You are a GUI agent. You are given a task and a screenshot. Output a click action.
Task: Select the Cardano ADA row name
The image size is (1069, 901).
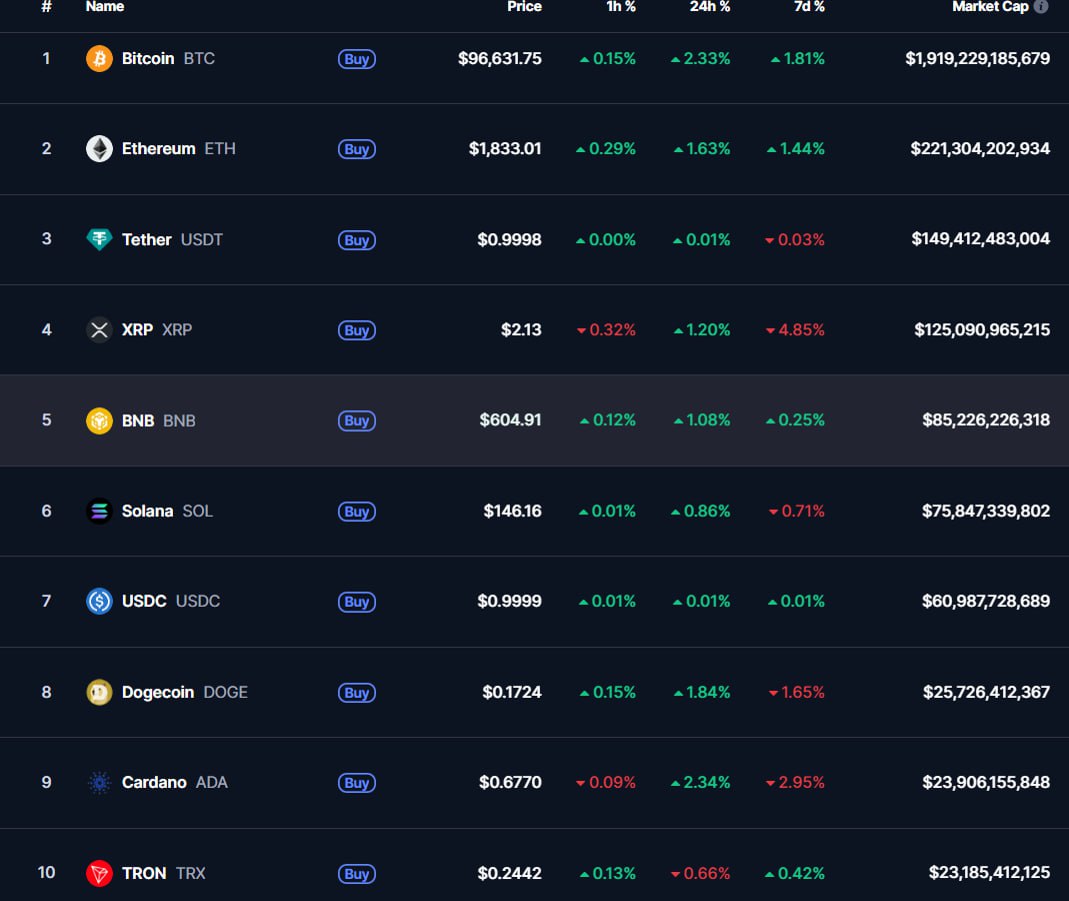(154, 783)
